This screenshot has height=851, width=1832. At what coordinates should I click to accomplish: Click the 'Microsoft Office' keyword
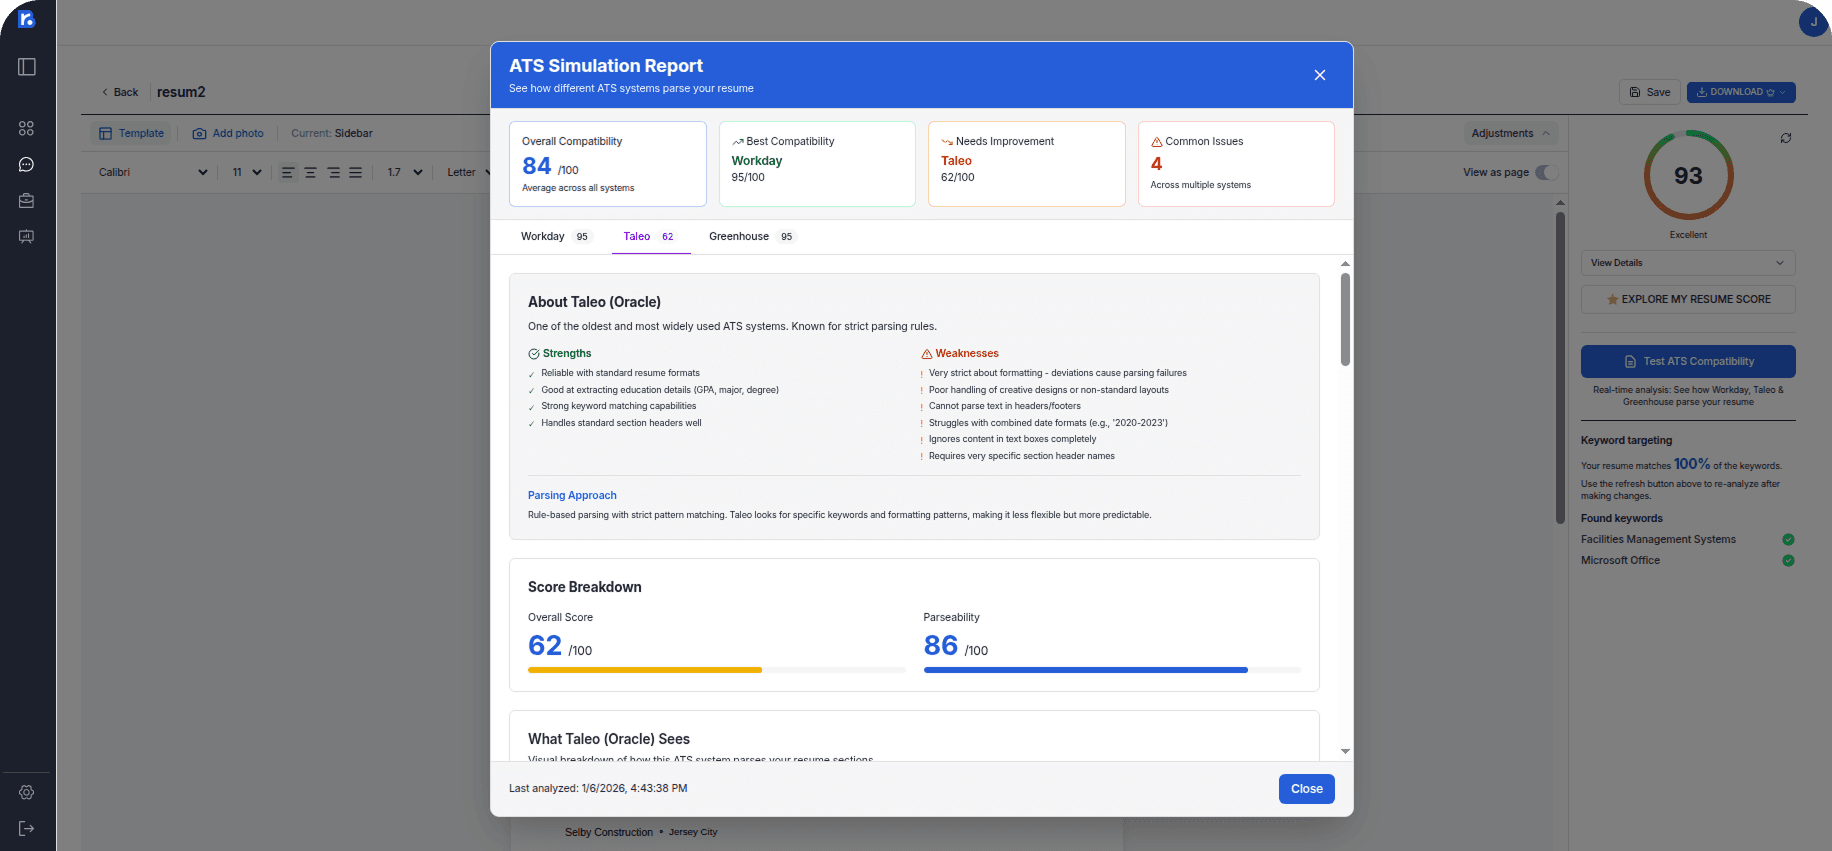coord(1620,560)
